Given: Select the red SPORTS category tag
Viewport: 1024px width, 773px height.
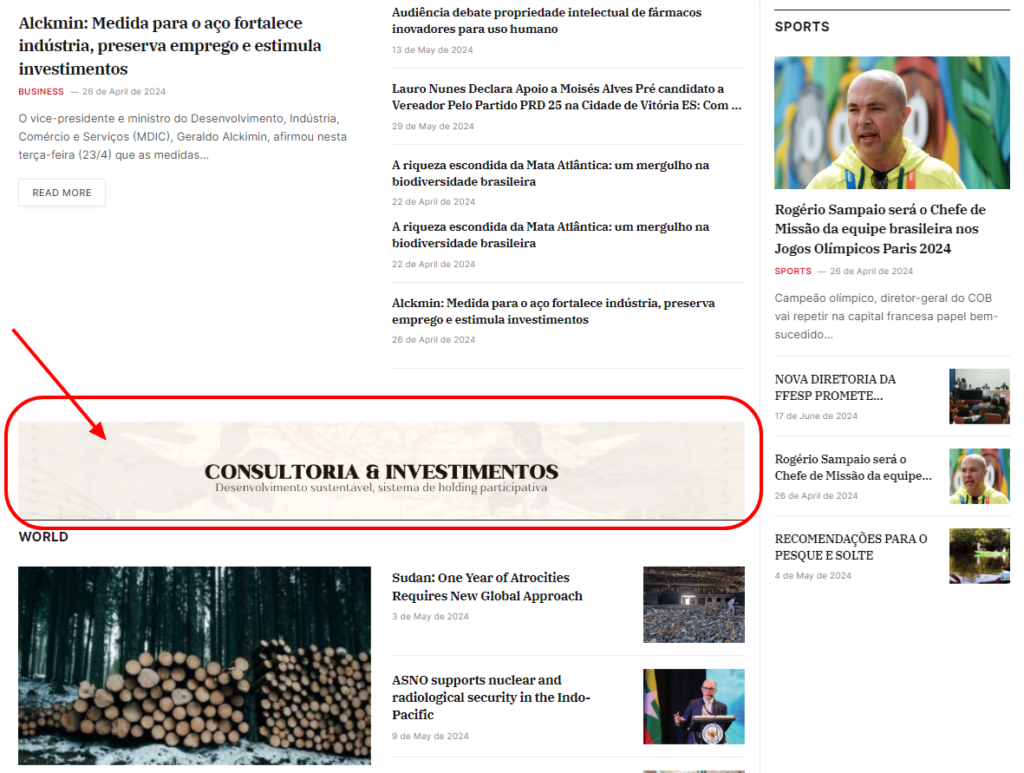Looking at the screenshot, I should [x=792, y=270].
